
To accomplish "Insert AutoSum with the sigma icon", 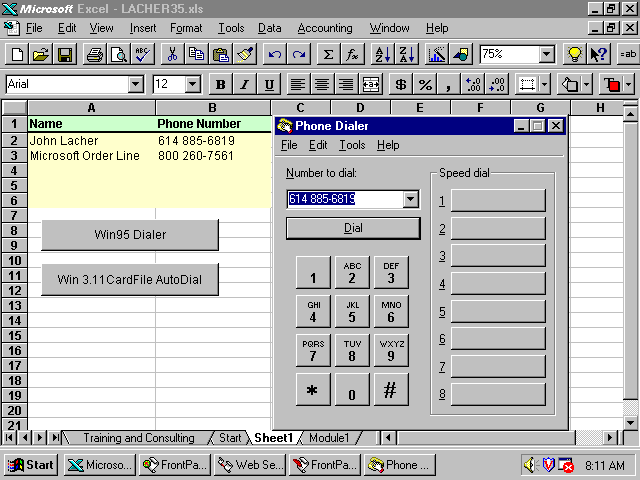I will pos(328,54).
